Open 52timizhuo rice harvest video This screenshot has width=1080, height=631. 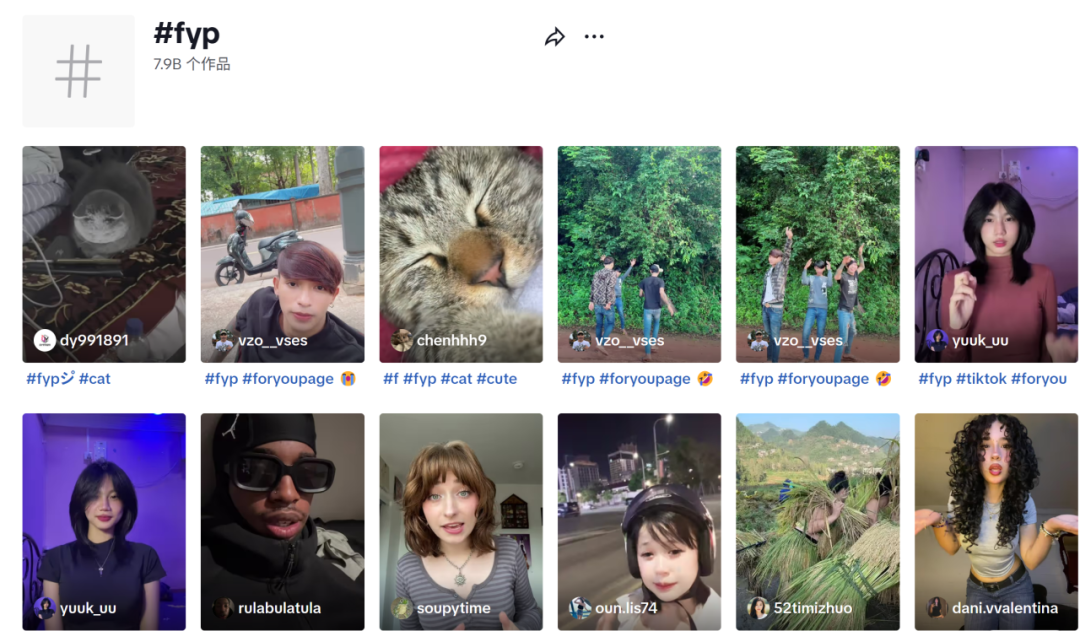(818, 521)
